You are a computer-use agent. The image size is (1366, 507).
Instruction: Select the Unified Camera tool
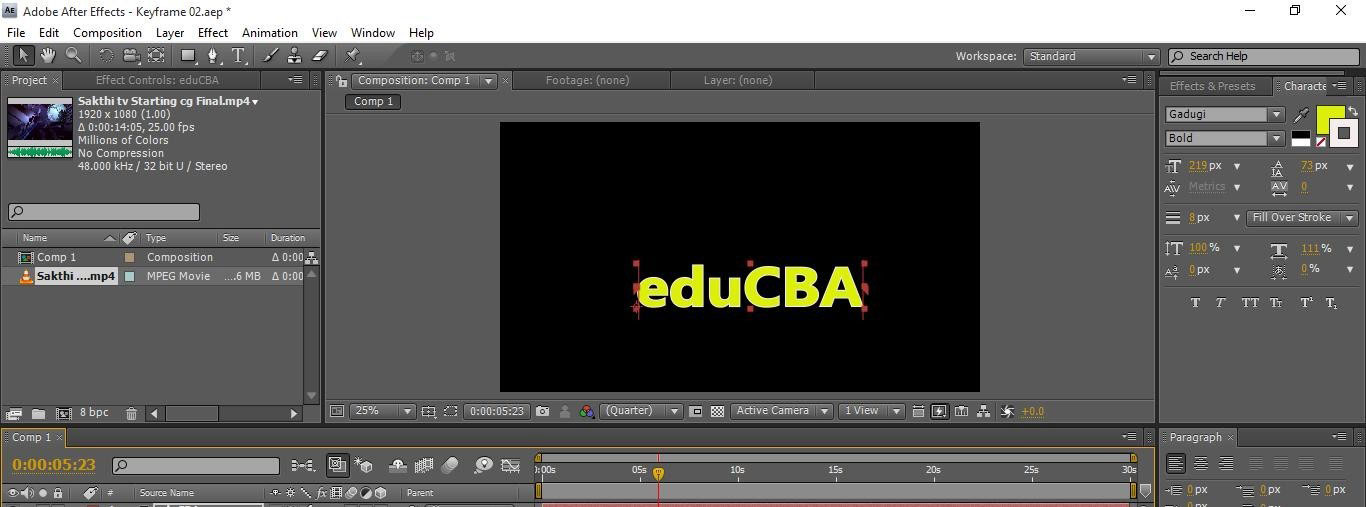(x=131, y=56)
